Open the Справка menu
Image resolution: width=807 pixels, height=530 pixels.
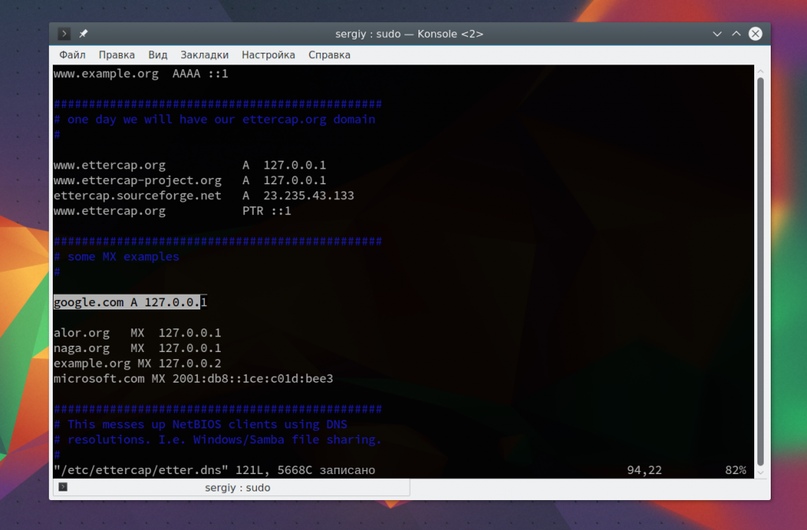329,55
